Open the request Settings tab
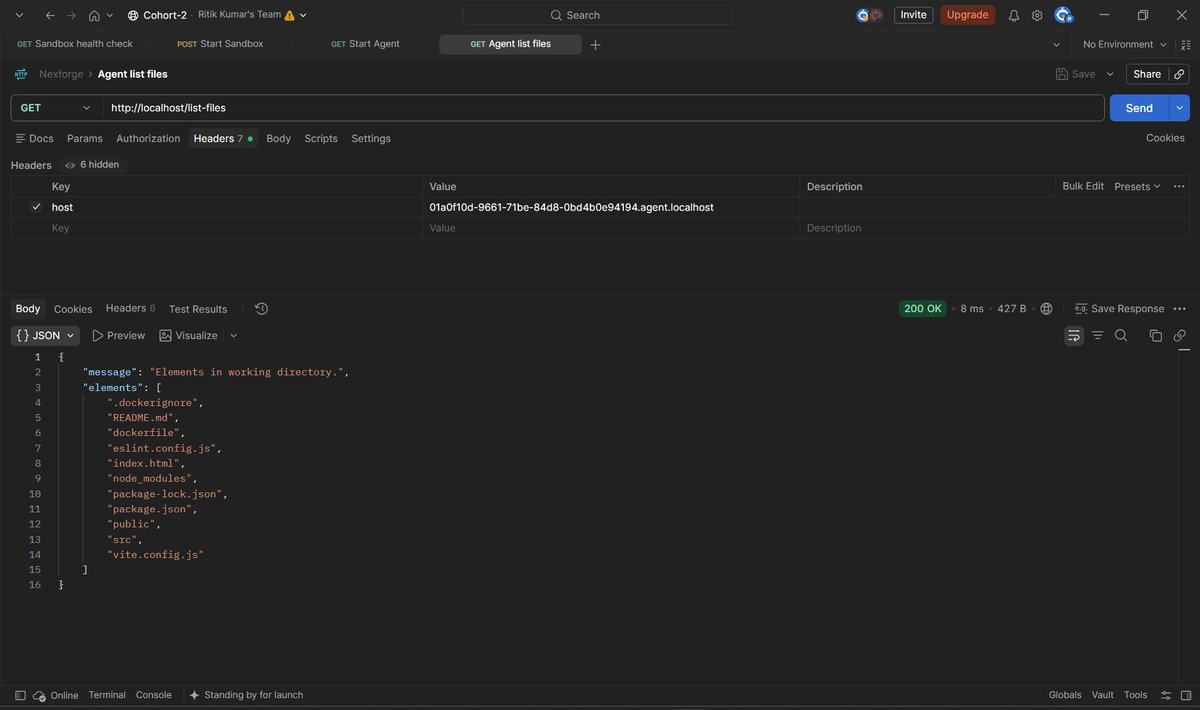1200x710 pixels. (371, 139)
